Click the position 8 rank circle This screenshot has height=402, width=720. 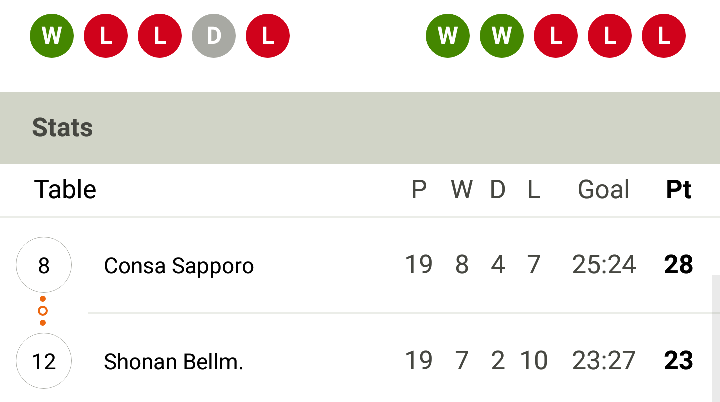tap(44, 265)
